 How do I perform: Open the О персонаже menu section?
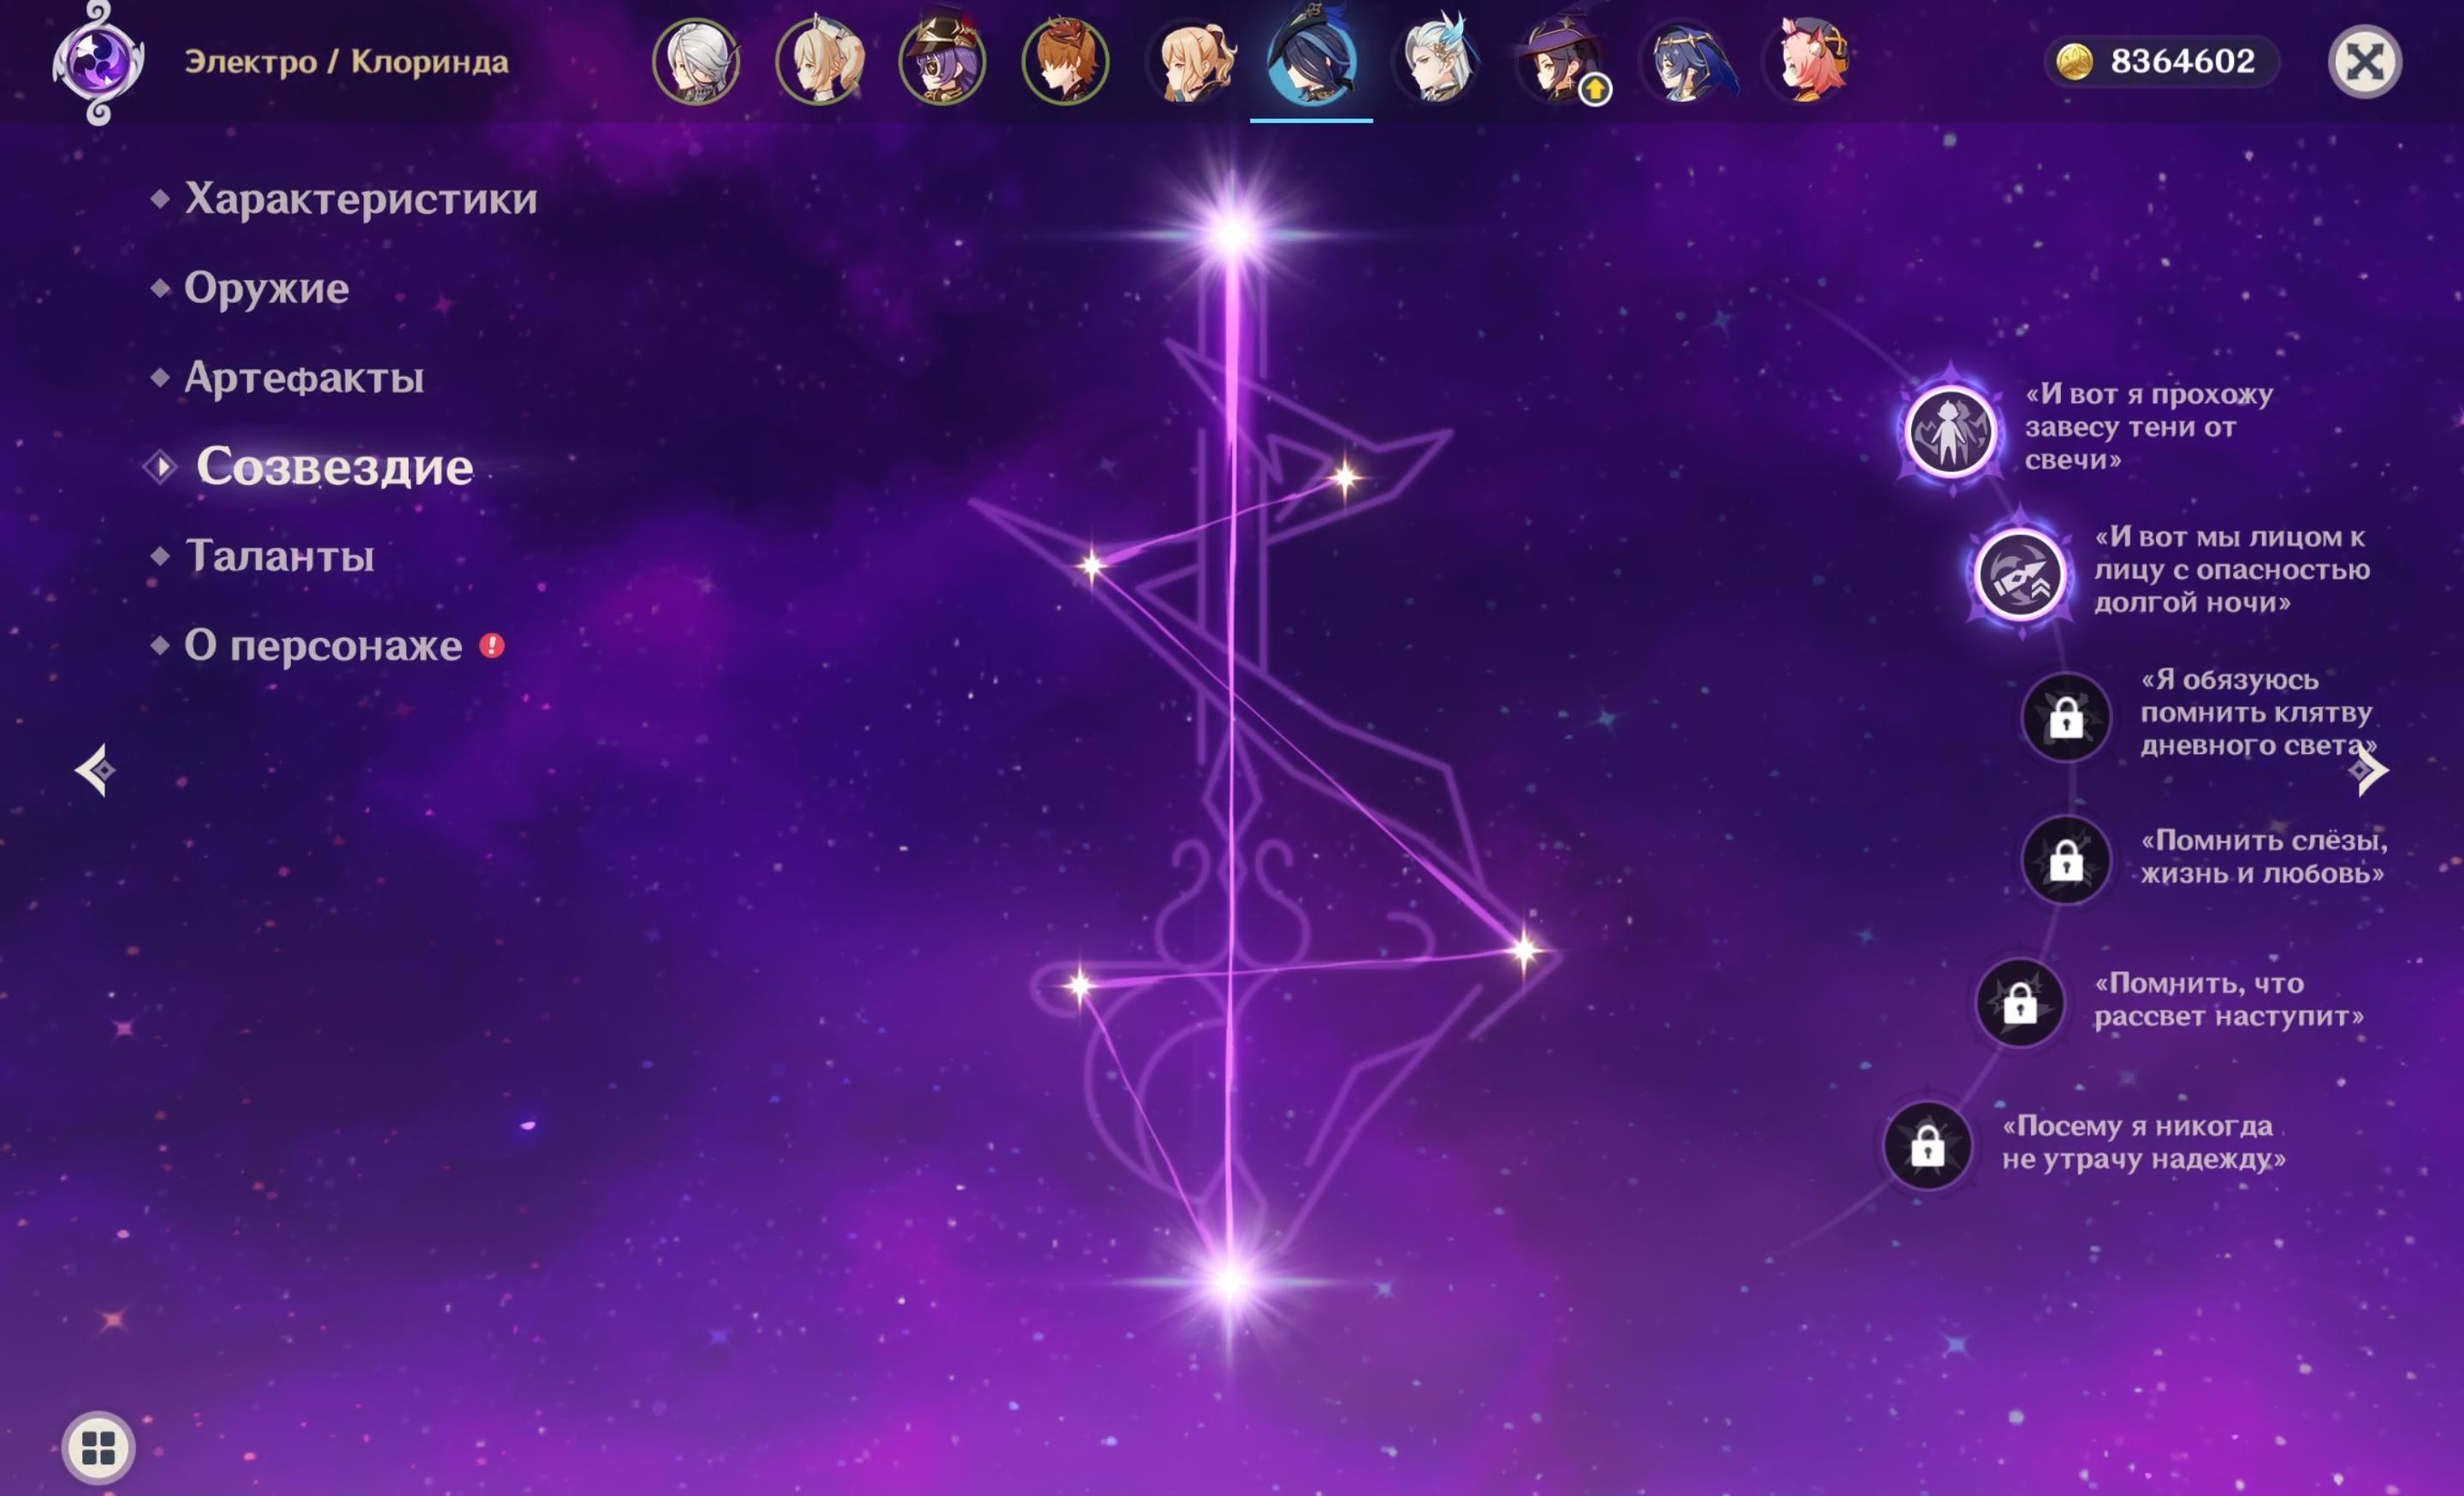coord(323,645)
